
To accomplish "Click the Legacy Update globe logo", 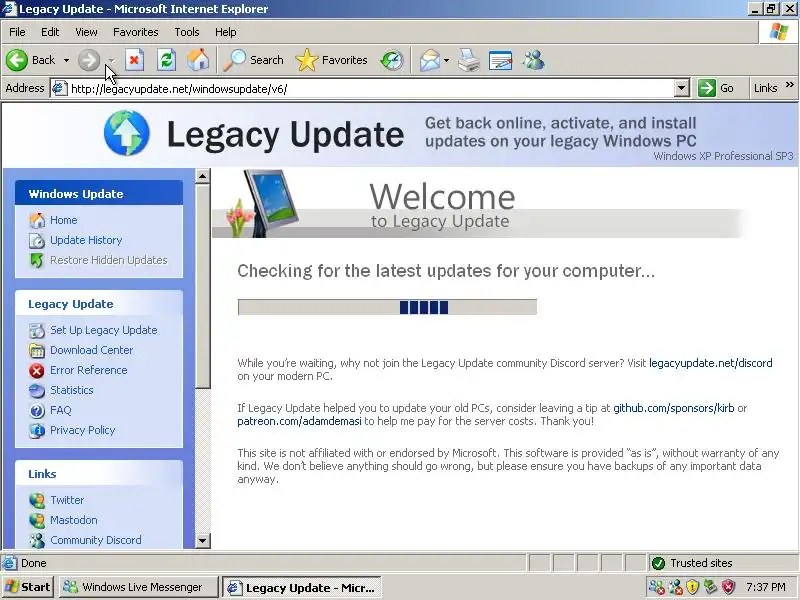I will pyautogui.click(x=127, y=133).
